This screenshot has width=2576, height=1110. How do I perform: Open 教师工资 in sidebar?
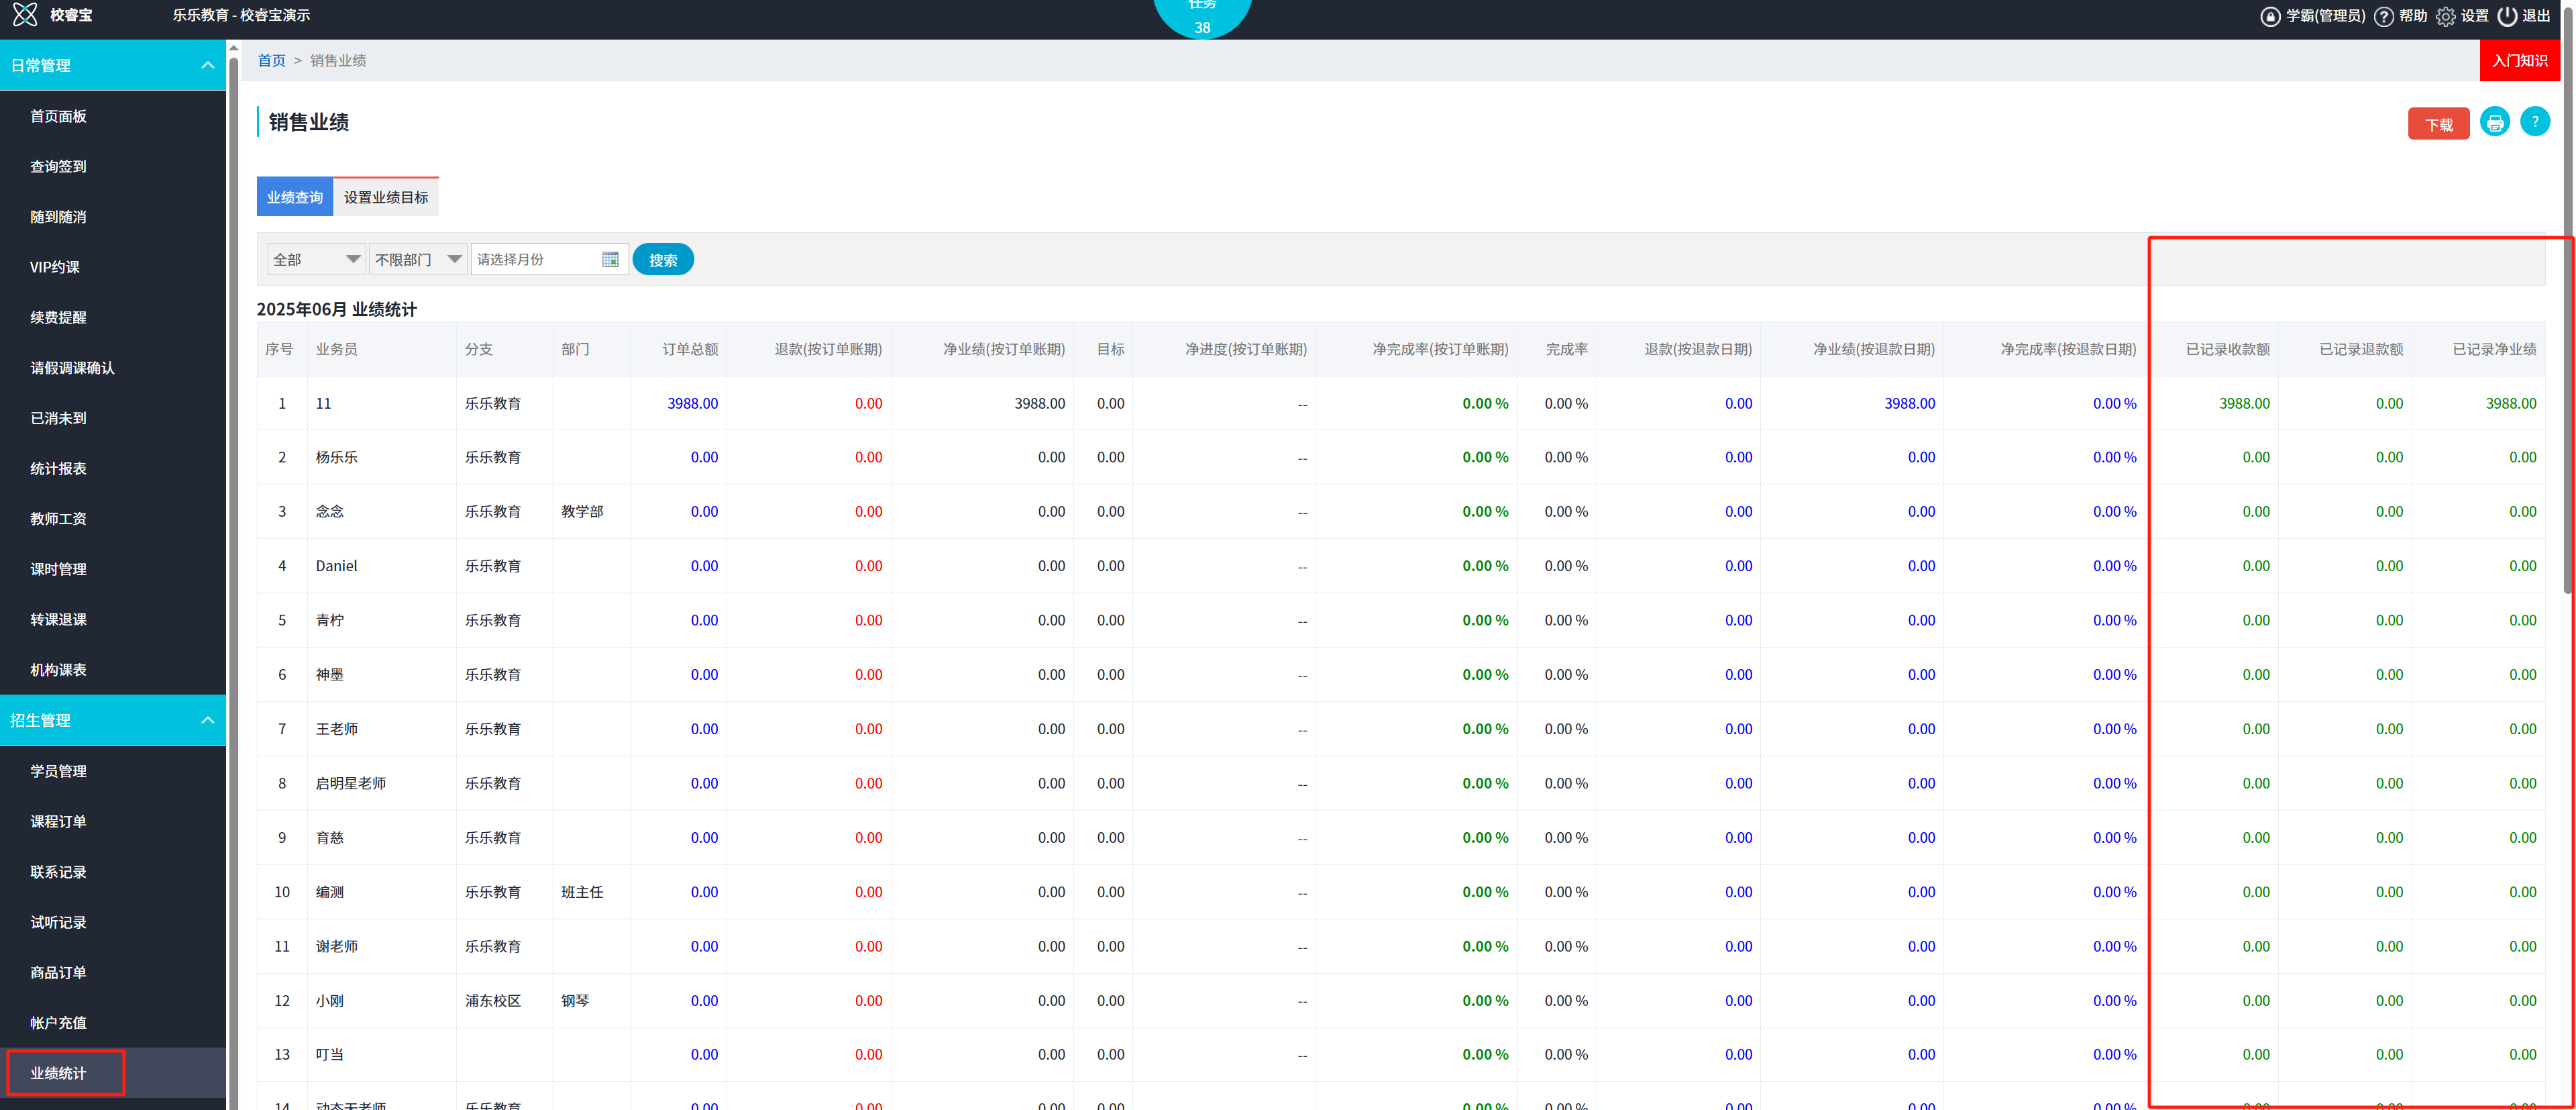[58, 519]
